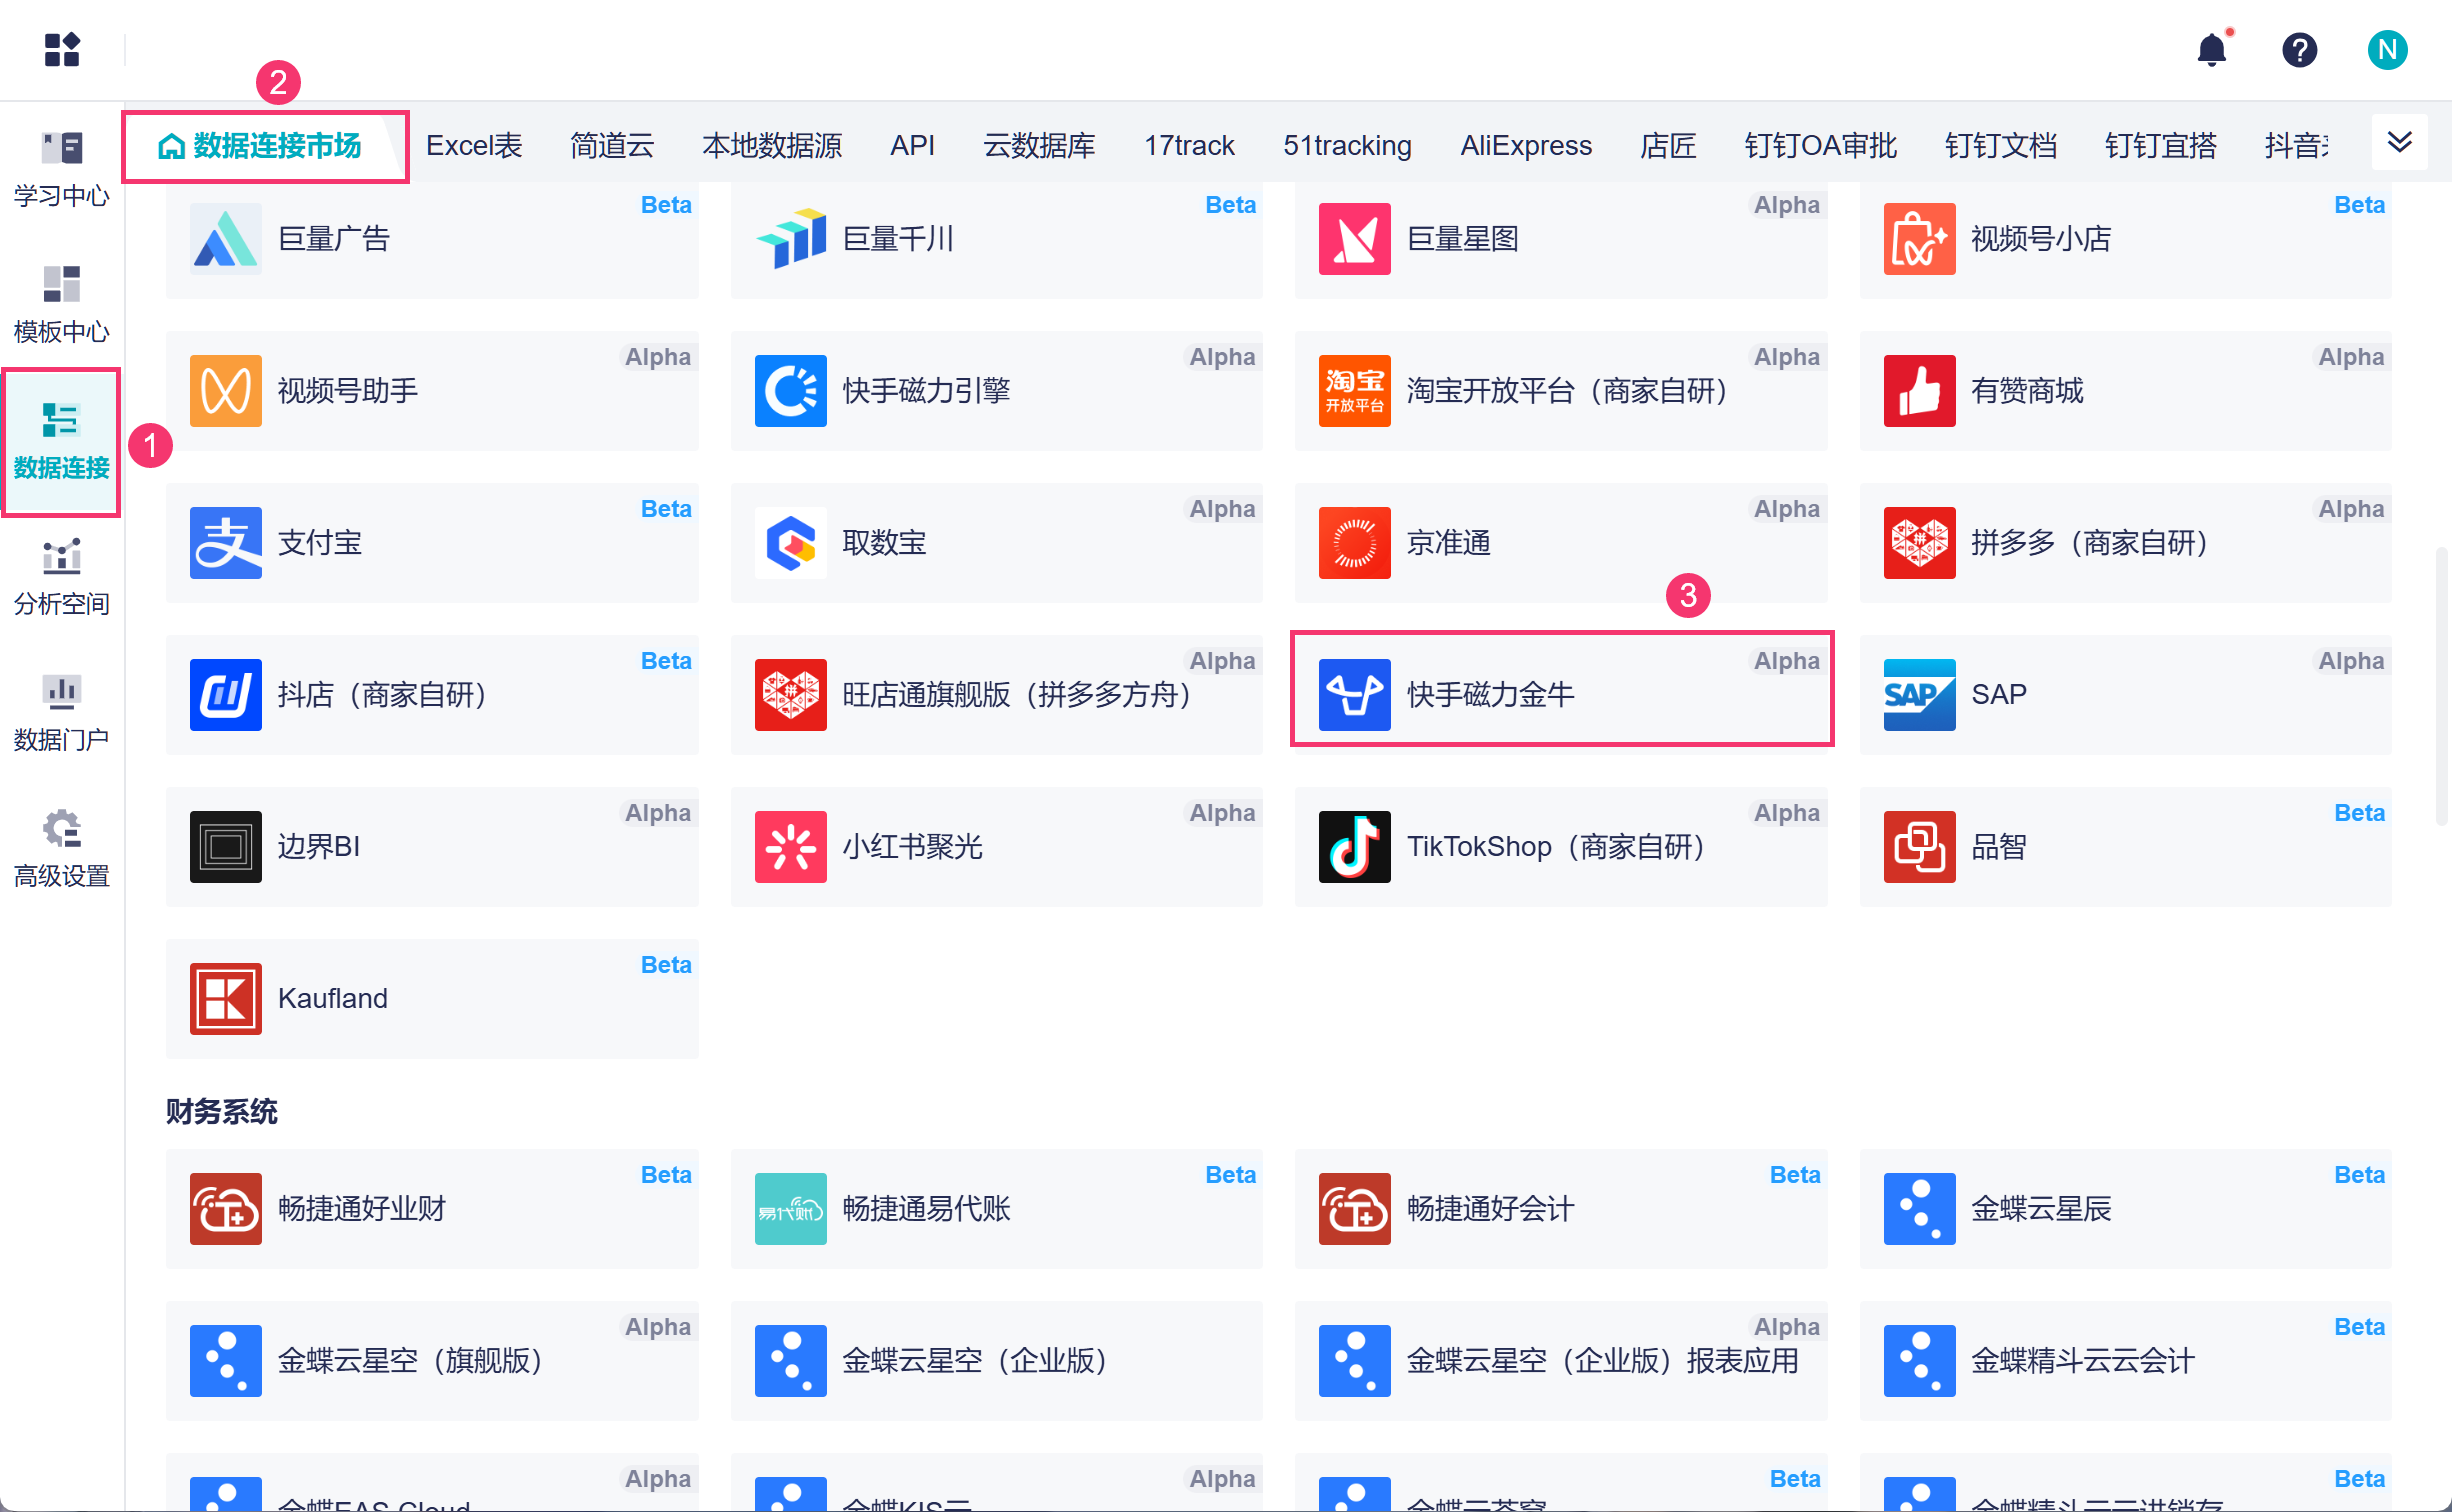Click the 快手磁力金牛 connector icon

click(x=1355, y=695)
